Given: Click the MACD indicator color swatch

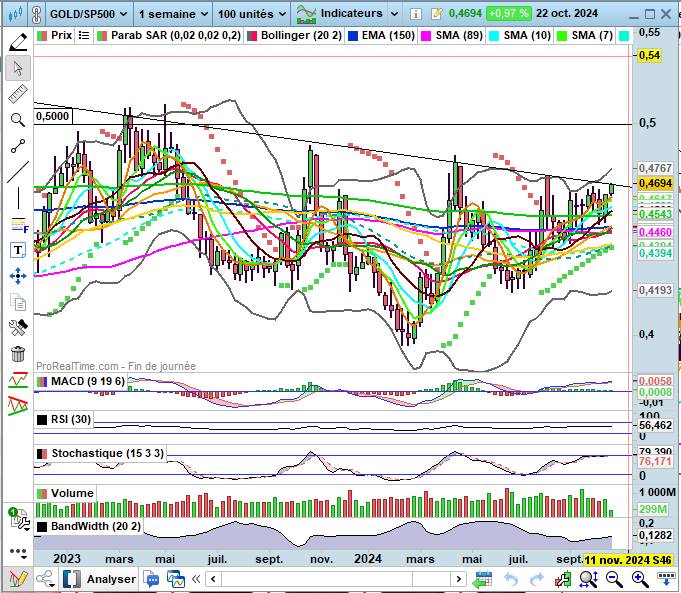Looking at the screenshot, I should [41, 382].
